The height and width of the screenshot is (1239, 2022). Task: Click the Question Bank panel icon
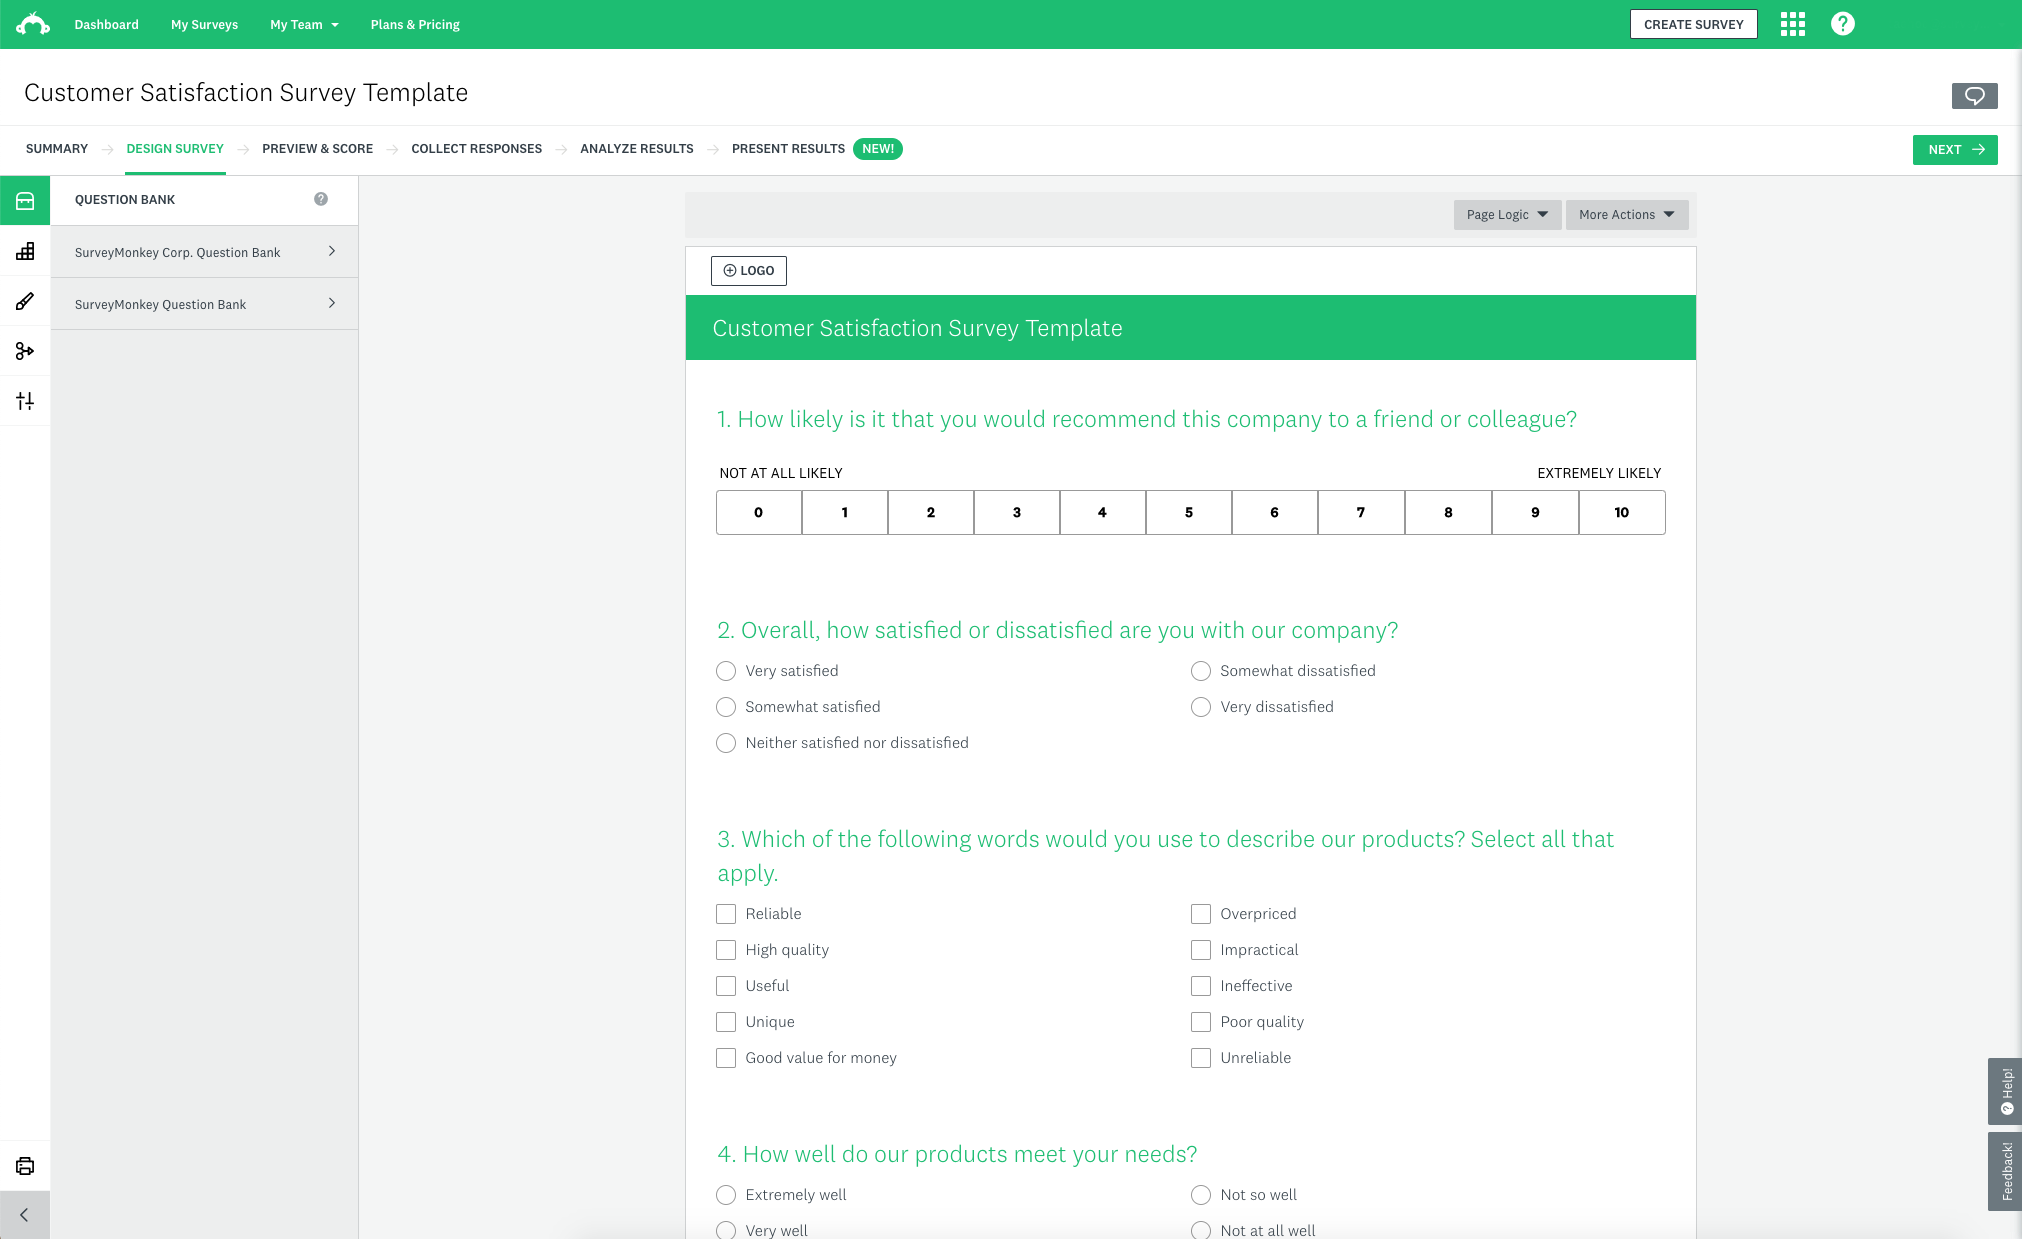25,201
